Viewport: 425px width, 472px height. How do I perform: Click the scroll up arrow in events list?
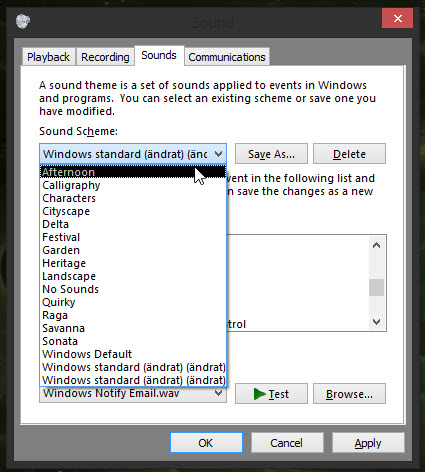click(377, 246)
